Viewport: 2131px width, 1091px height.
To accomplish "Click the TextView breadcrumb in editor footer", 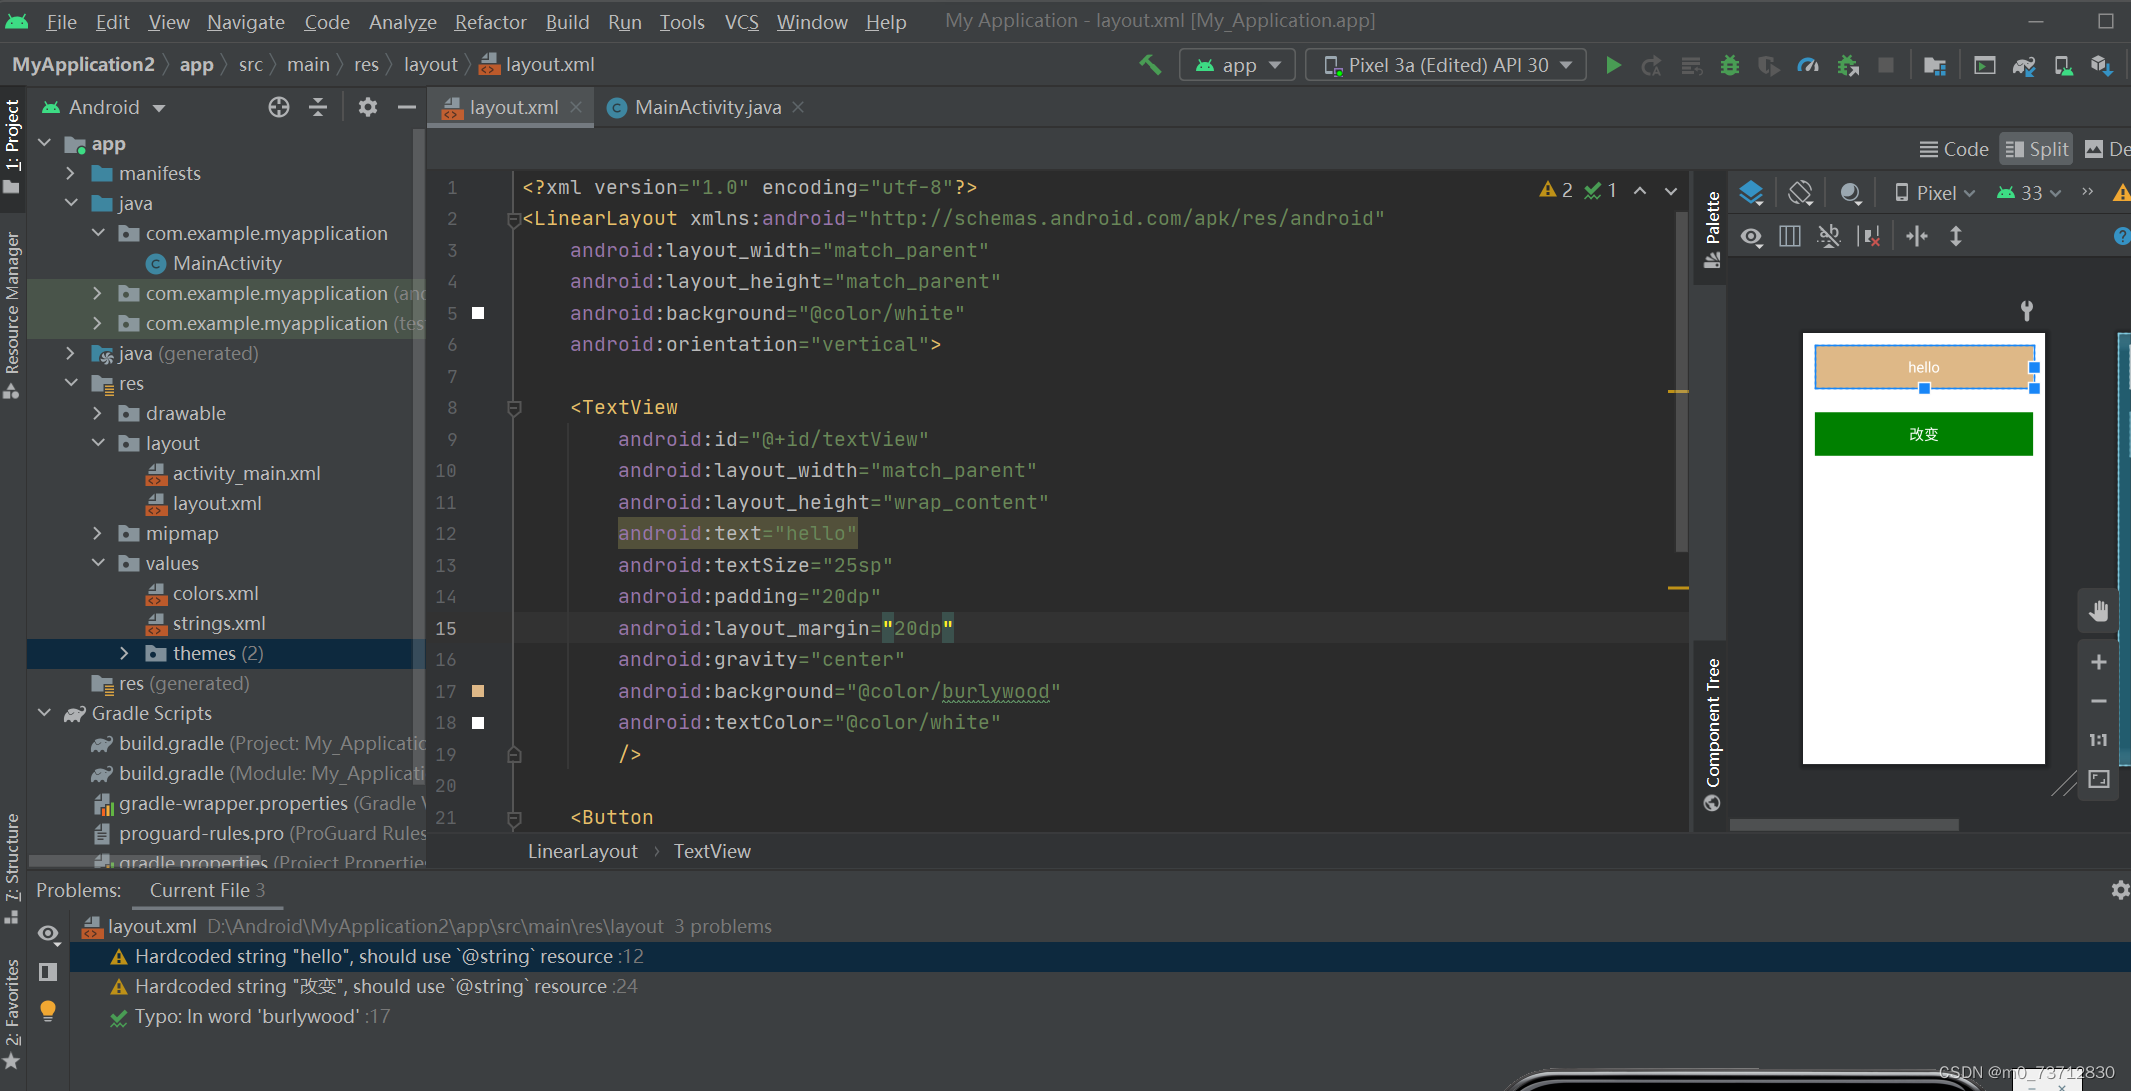I will [712, 851].
